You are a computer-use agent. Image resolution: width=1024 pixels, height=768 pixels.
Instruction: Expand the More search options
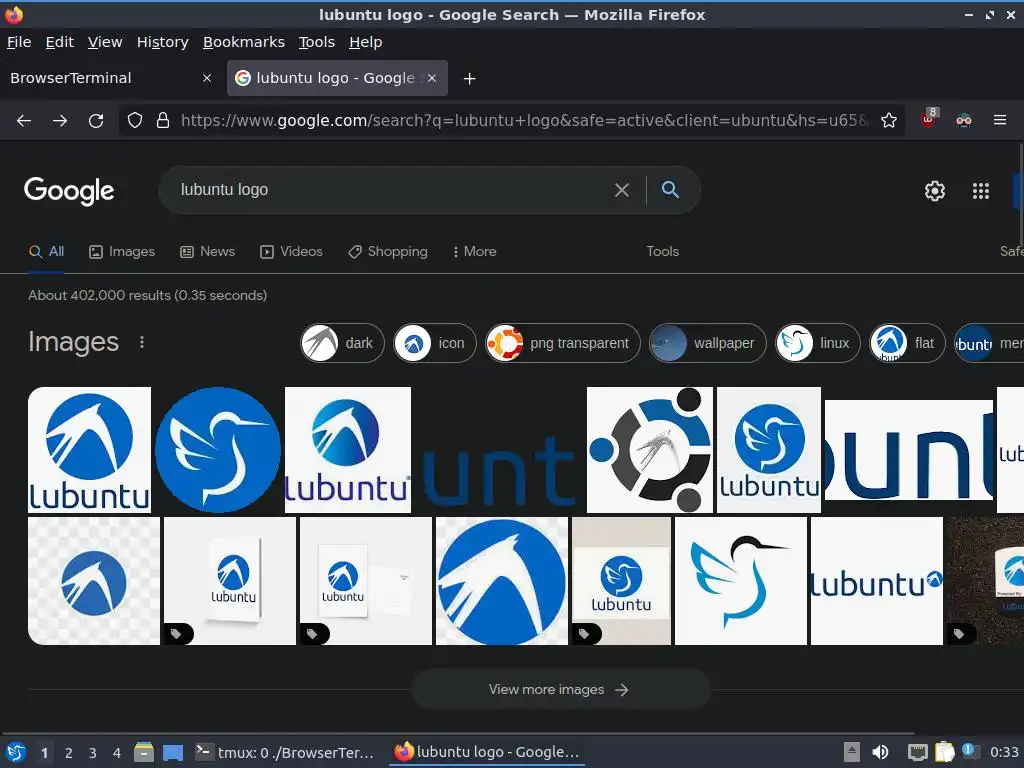click(475, 251)
